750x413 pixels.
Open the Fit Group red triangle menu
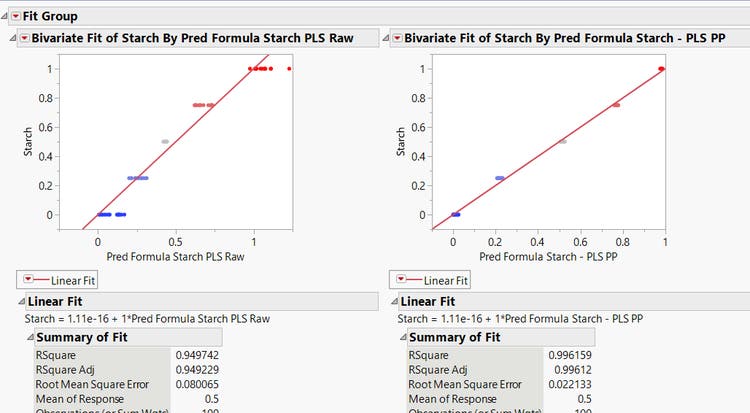click(15, 16)
